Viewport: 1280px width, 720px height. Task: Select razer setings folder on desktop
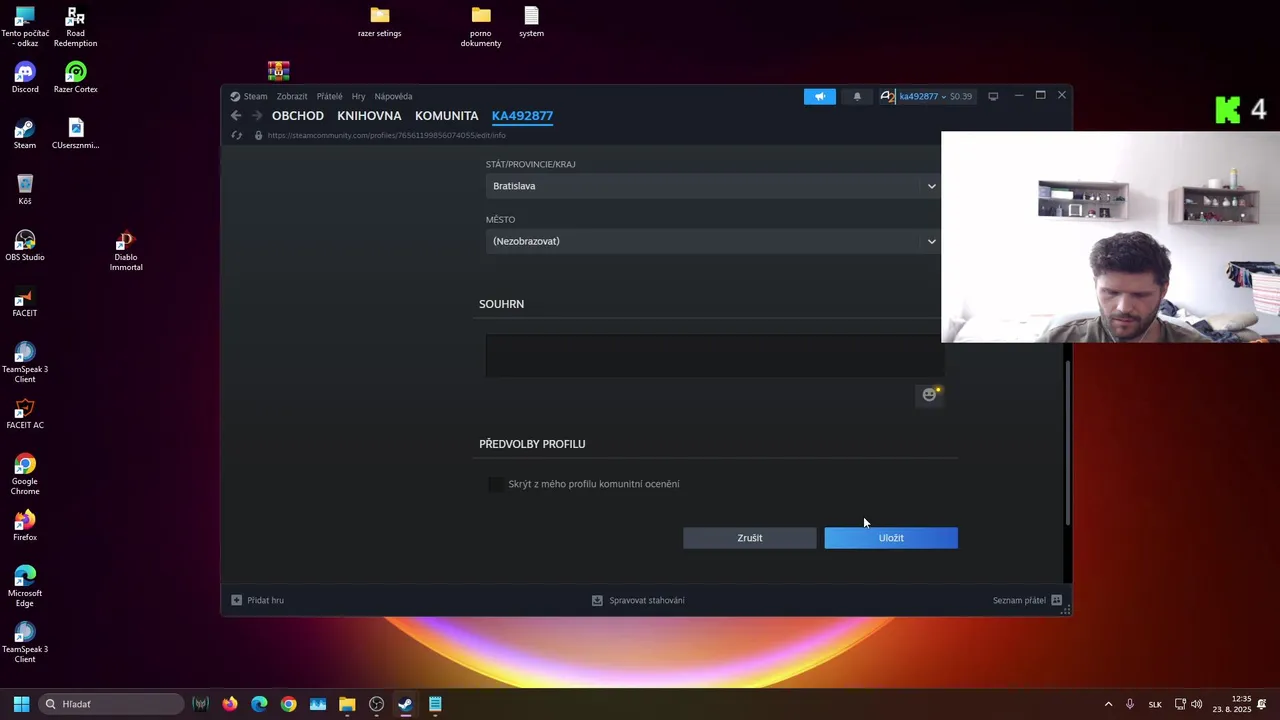click(x=380, y=22)
